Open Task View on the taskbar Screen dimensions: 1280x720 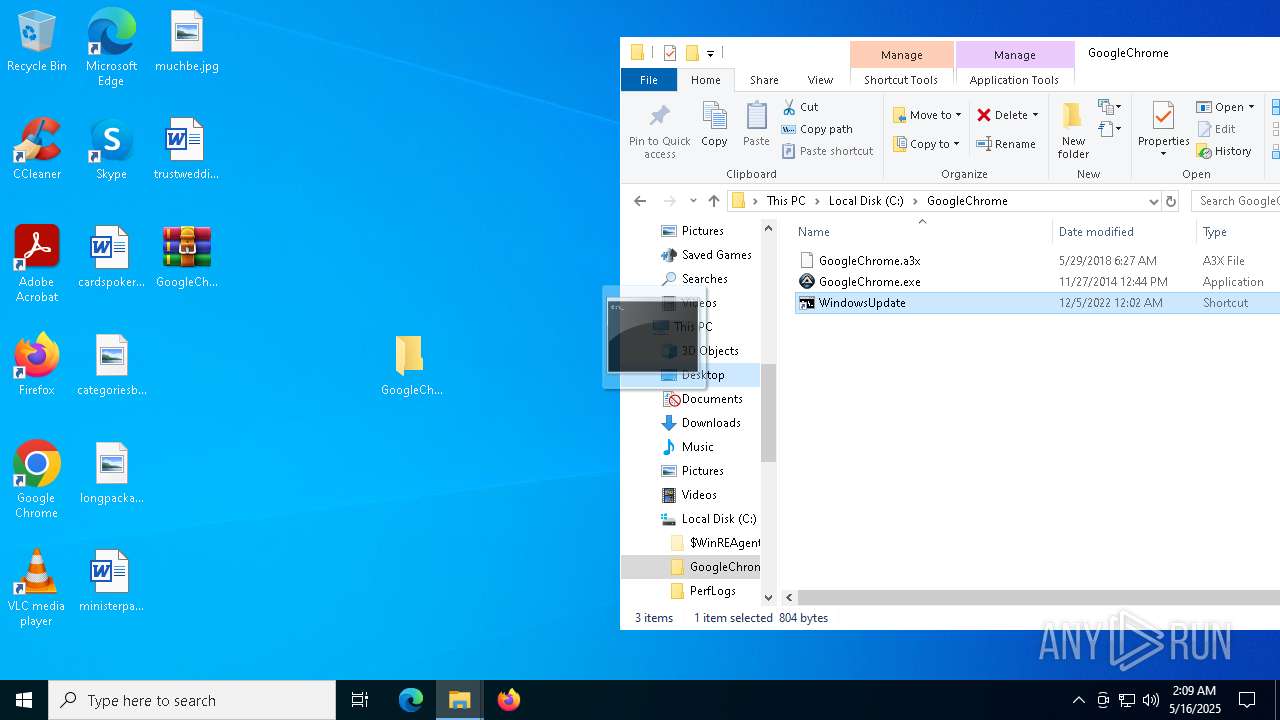point(360,700)
